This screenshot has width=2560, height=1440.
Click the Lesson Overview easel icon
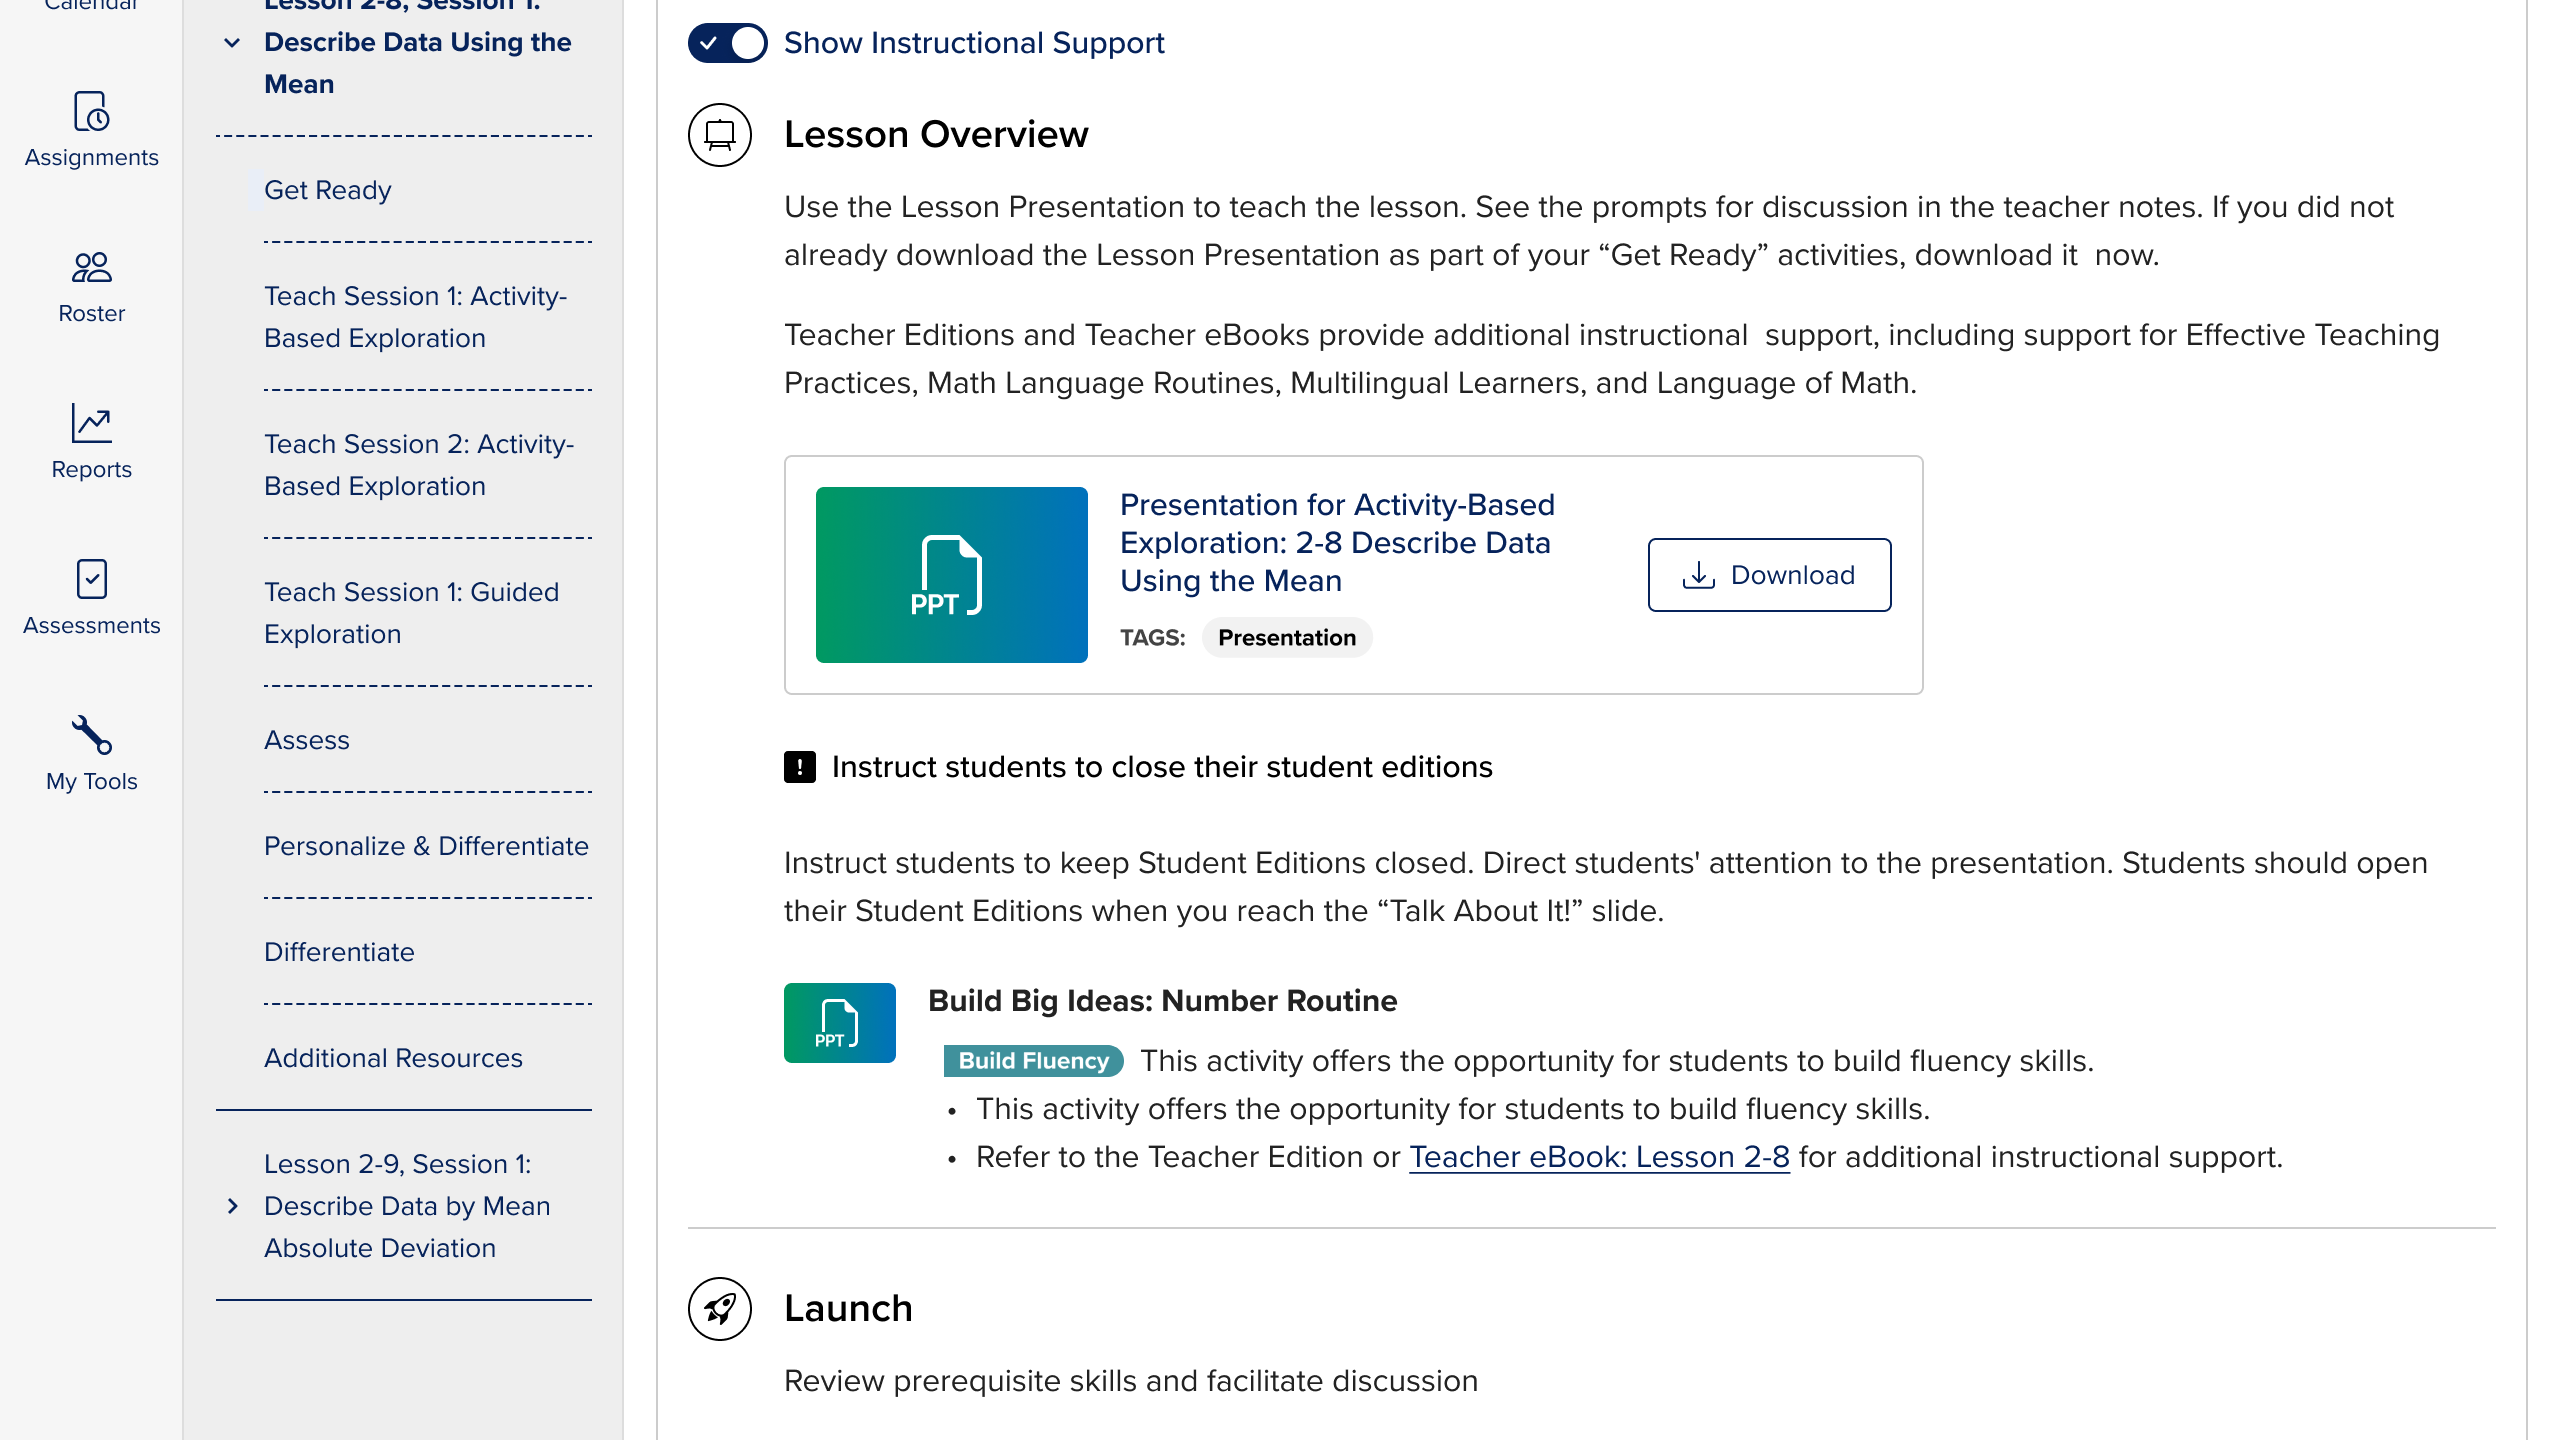pyautogui.click(x=719, y=135)
